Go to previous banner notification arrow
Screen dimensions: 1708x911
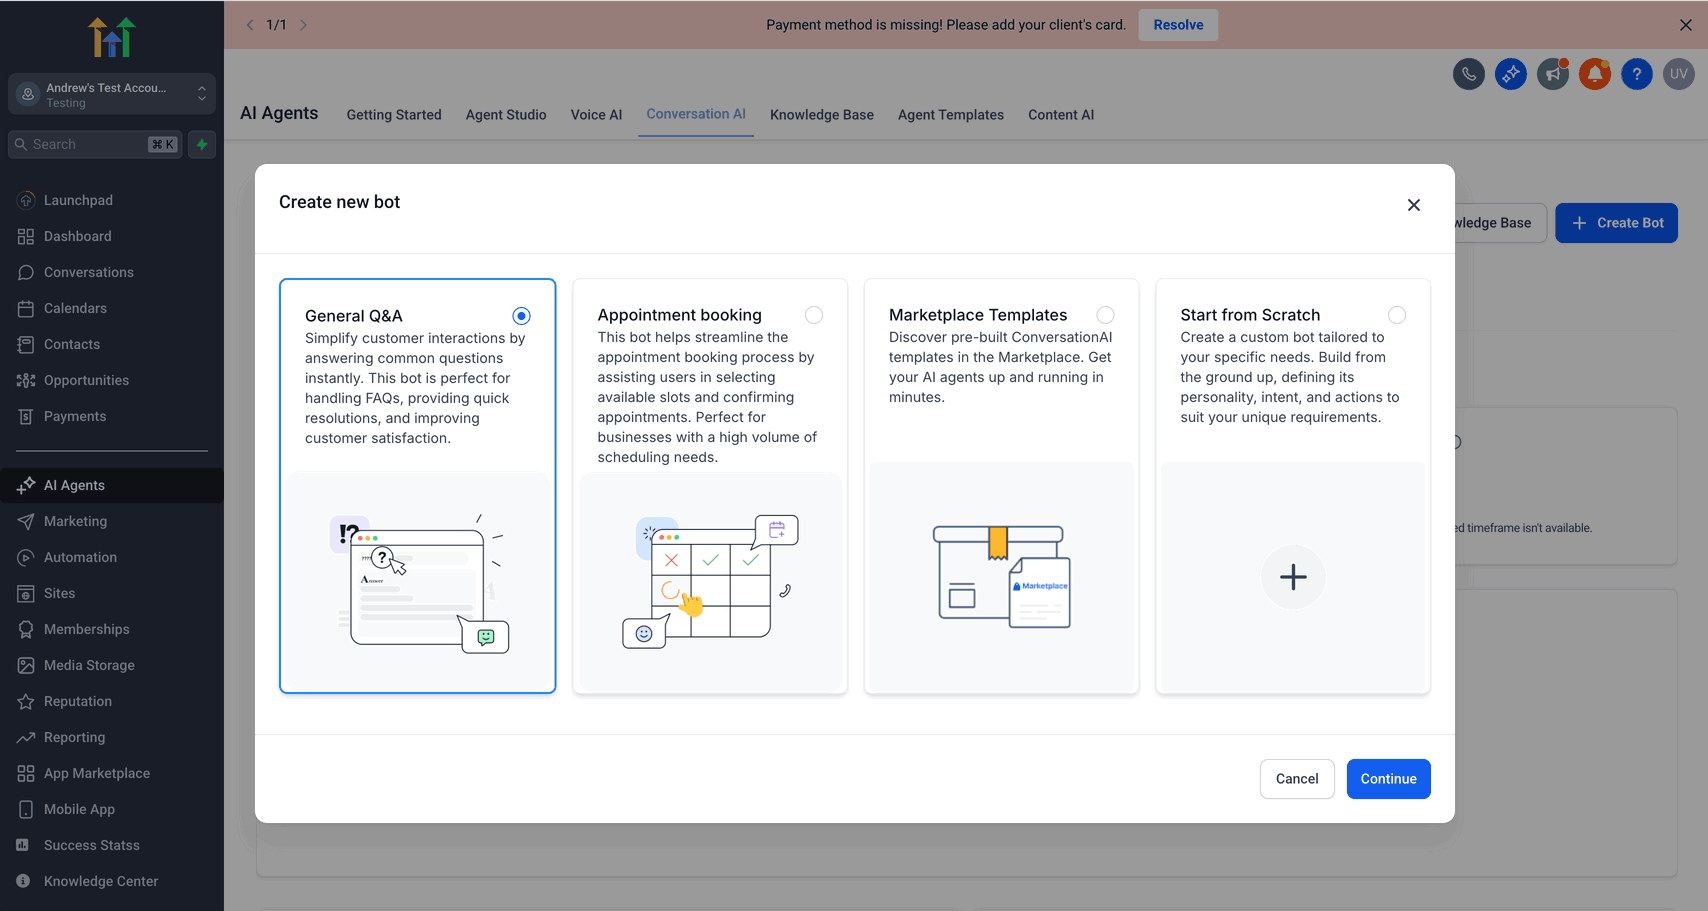point(250,25)
